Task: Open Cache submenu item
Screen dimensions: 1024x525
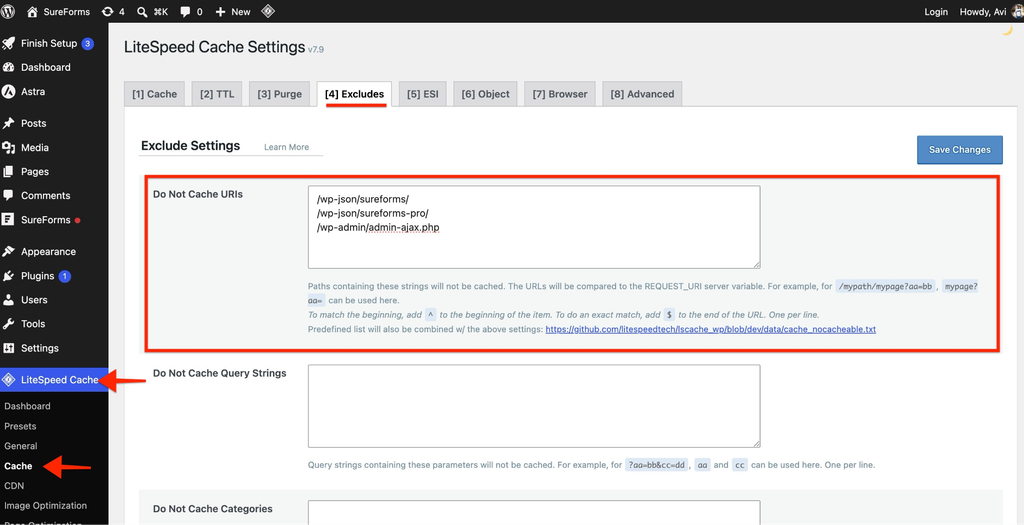Action: pos(18,466)
